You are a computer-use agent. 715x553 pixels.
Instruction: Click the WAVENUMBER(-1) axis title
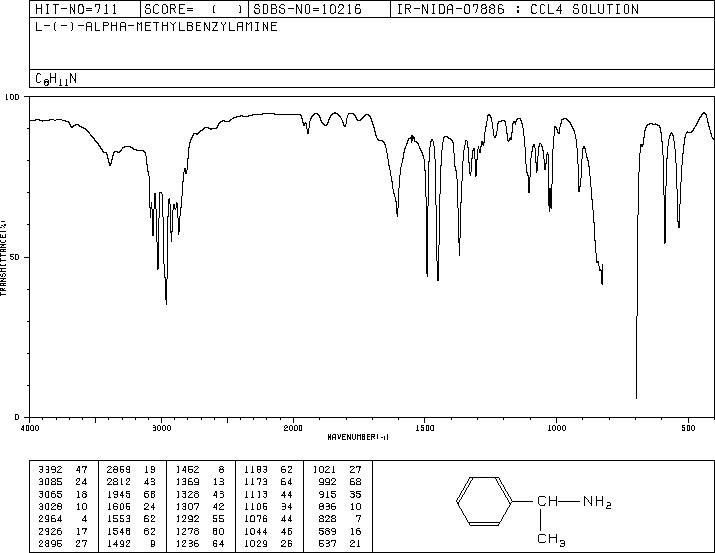(x=358, y=437)
